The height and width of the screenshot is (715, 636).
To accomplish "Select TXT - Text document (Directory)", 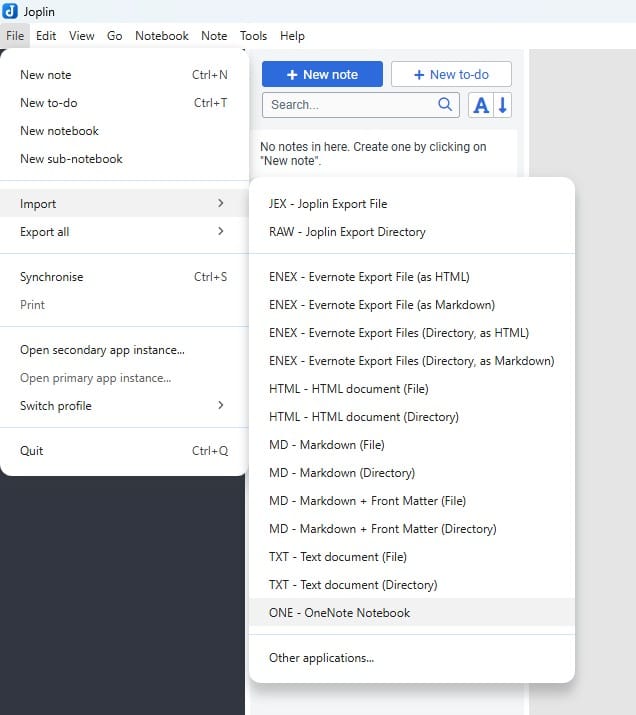I will [x=353, y=585].
